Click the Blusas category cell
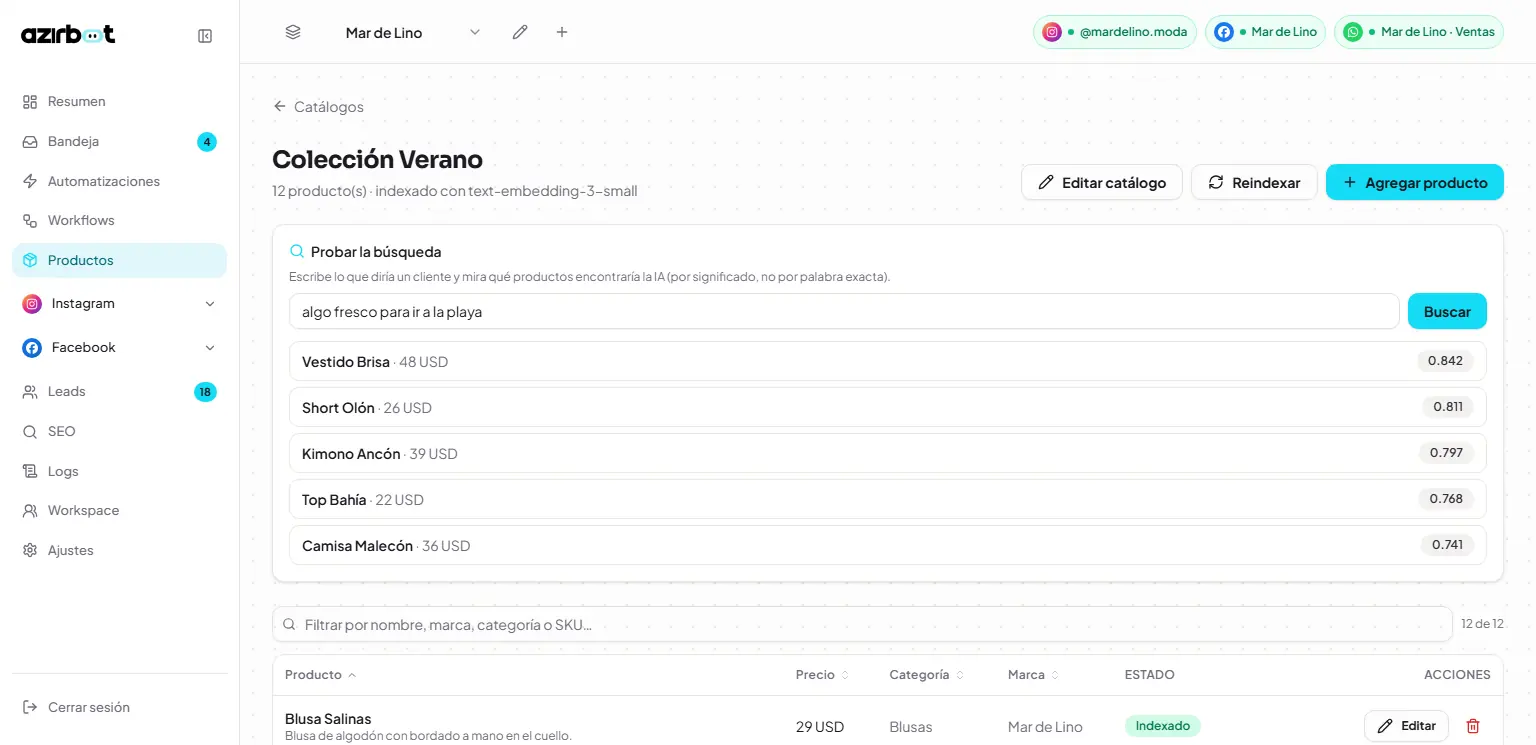This screenshot has height=745, width=1536. click(x=911, y=727)
